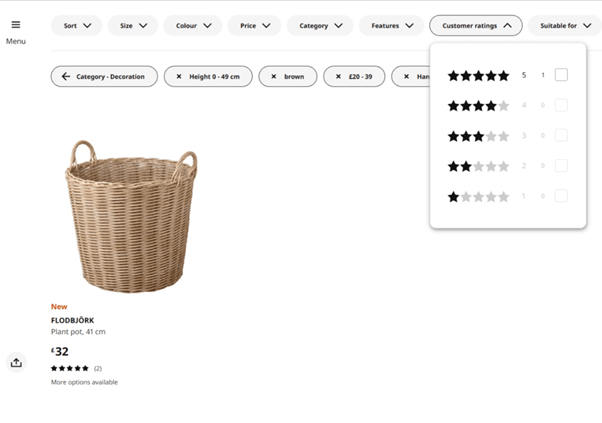Image resolution: width=602 pixels, height=423 pixels.
Task: Click the More options available link
Action: tap(84, 382)
